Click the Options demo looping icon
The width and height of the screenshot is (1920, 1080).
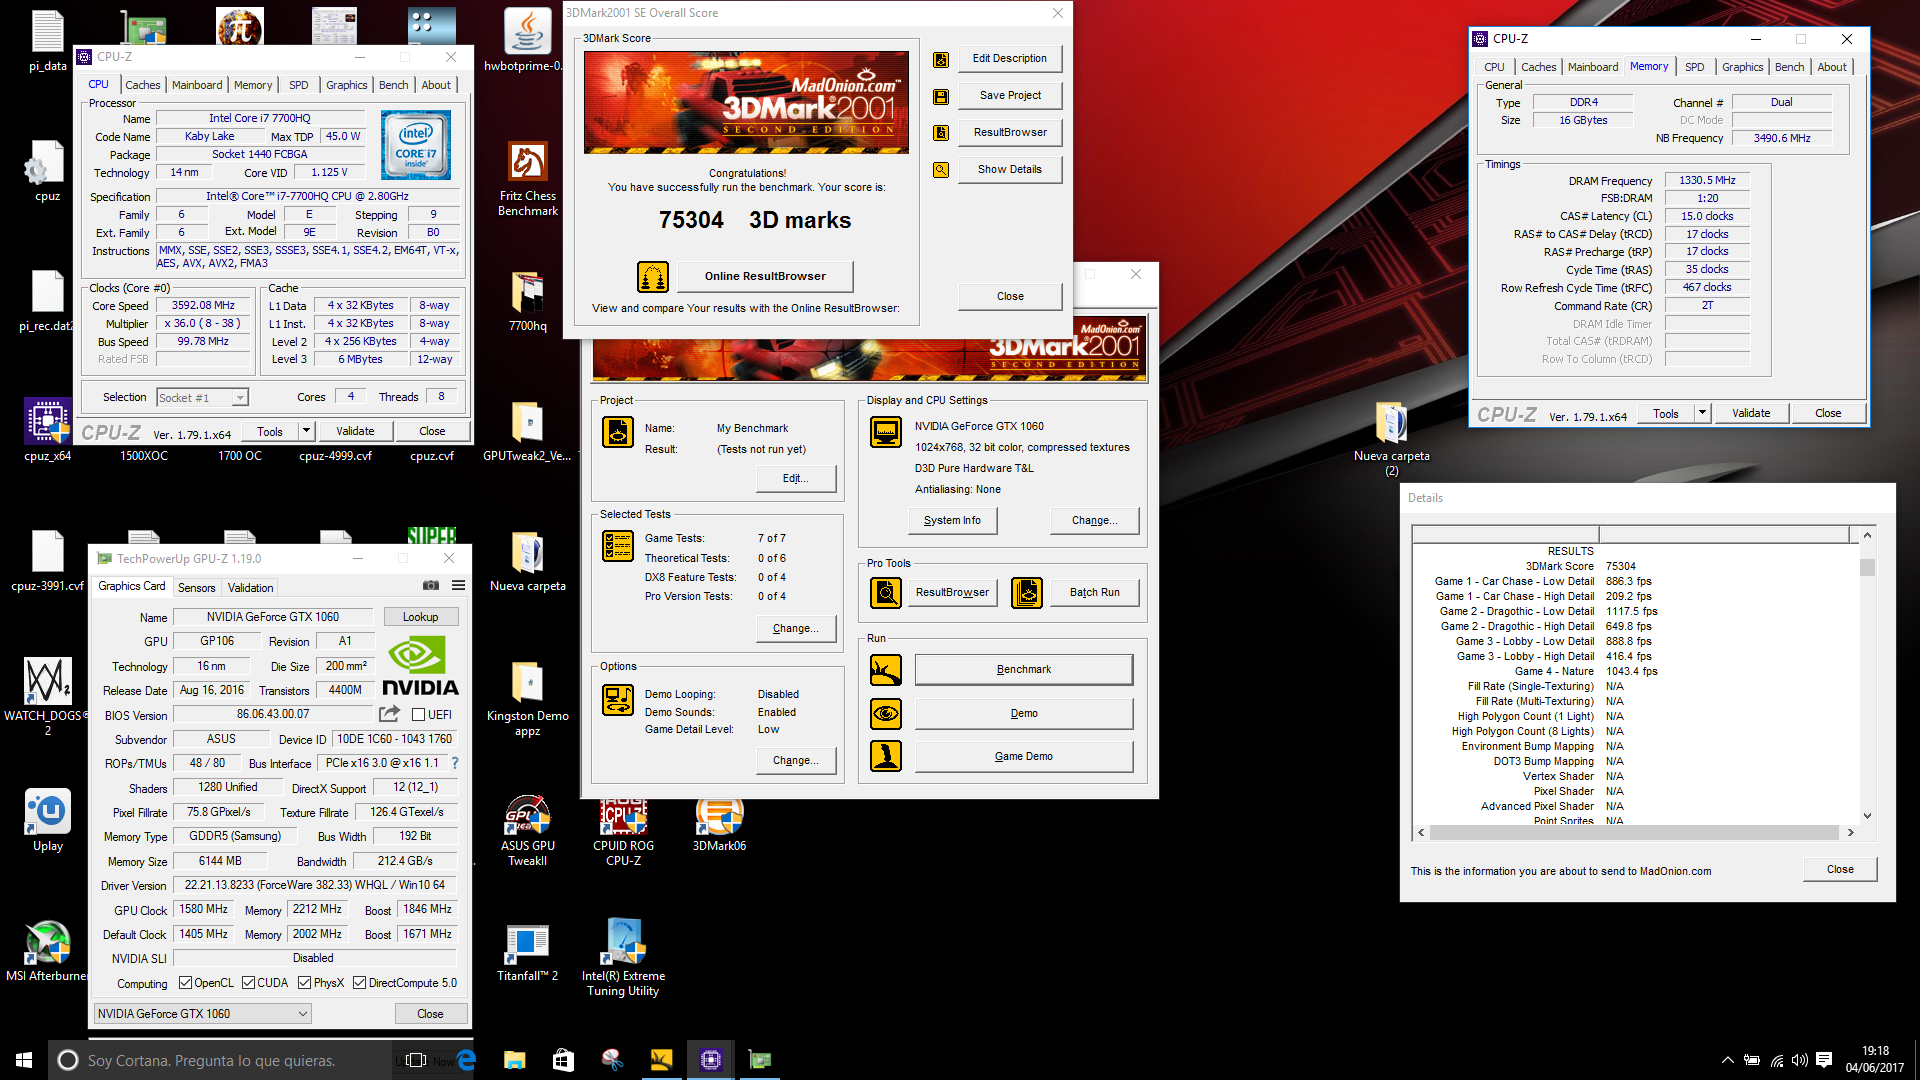click(618, 700)
